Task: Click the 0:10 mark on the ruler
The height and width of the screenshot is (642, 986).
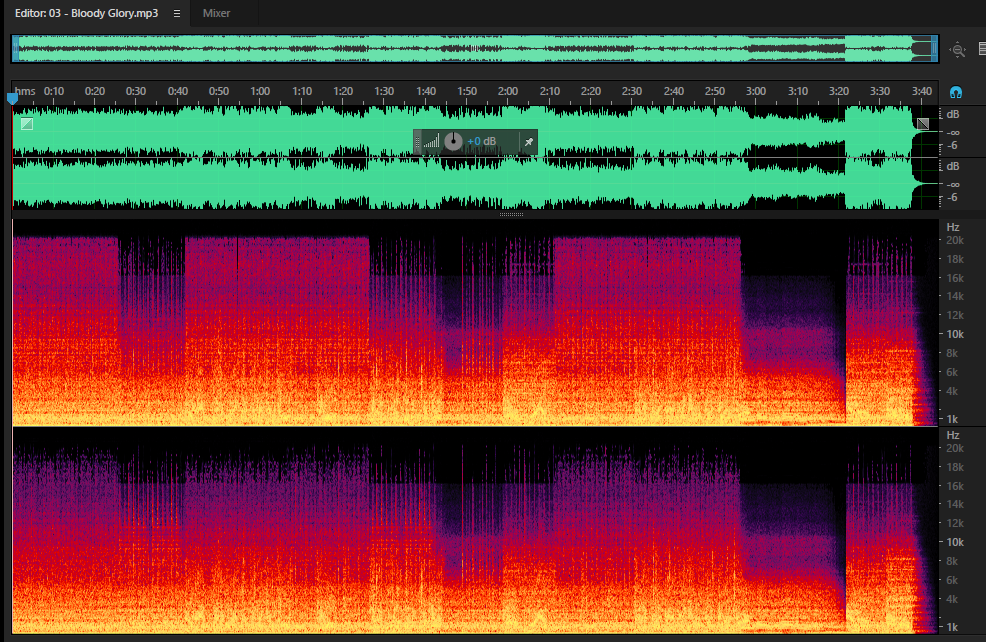Action: [54, 91]
